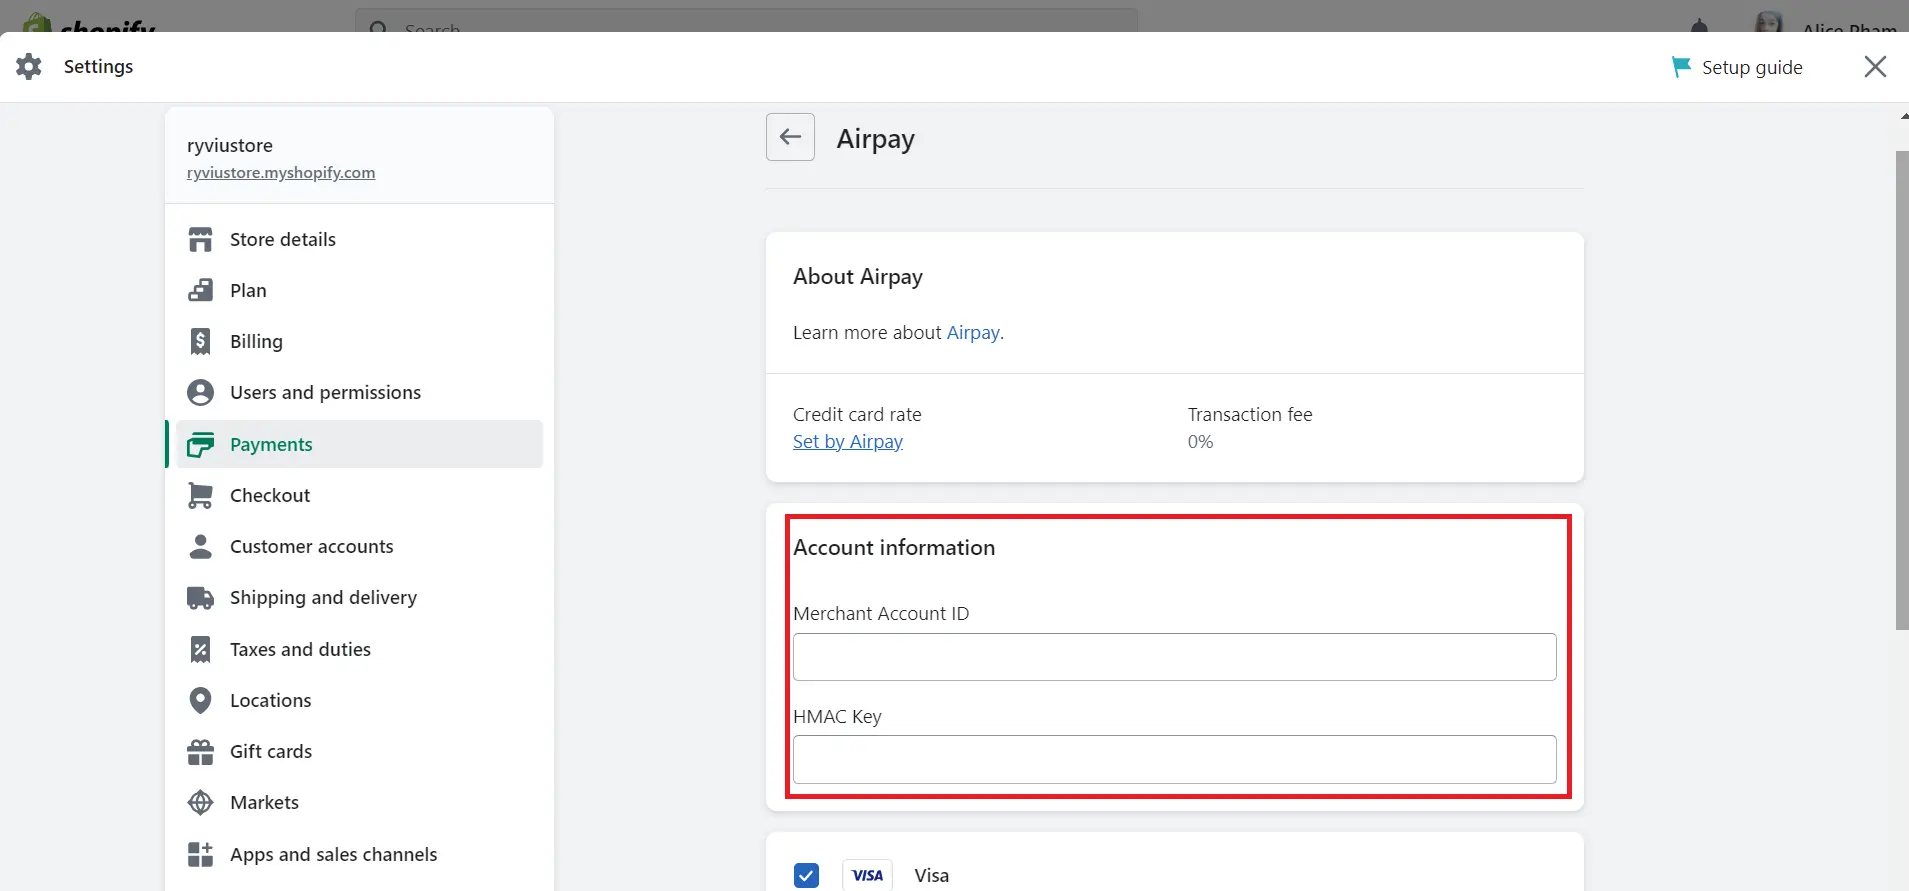The height and width of the screenshot is (891, 1909).
Task: Click the Checkout cart icon
Action: coord(200,496)
